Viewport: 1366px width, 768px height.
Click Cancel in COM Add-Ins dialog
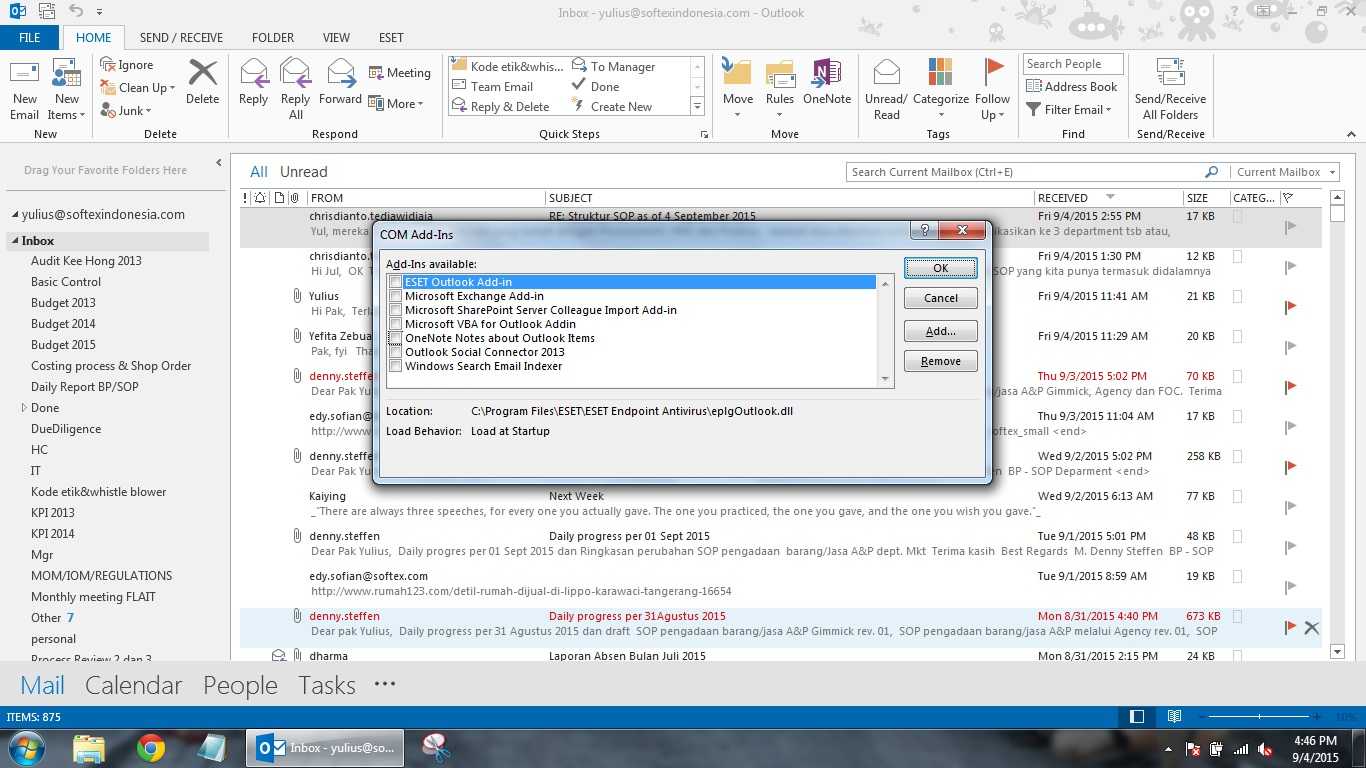940,298
